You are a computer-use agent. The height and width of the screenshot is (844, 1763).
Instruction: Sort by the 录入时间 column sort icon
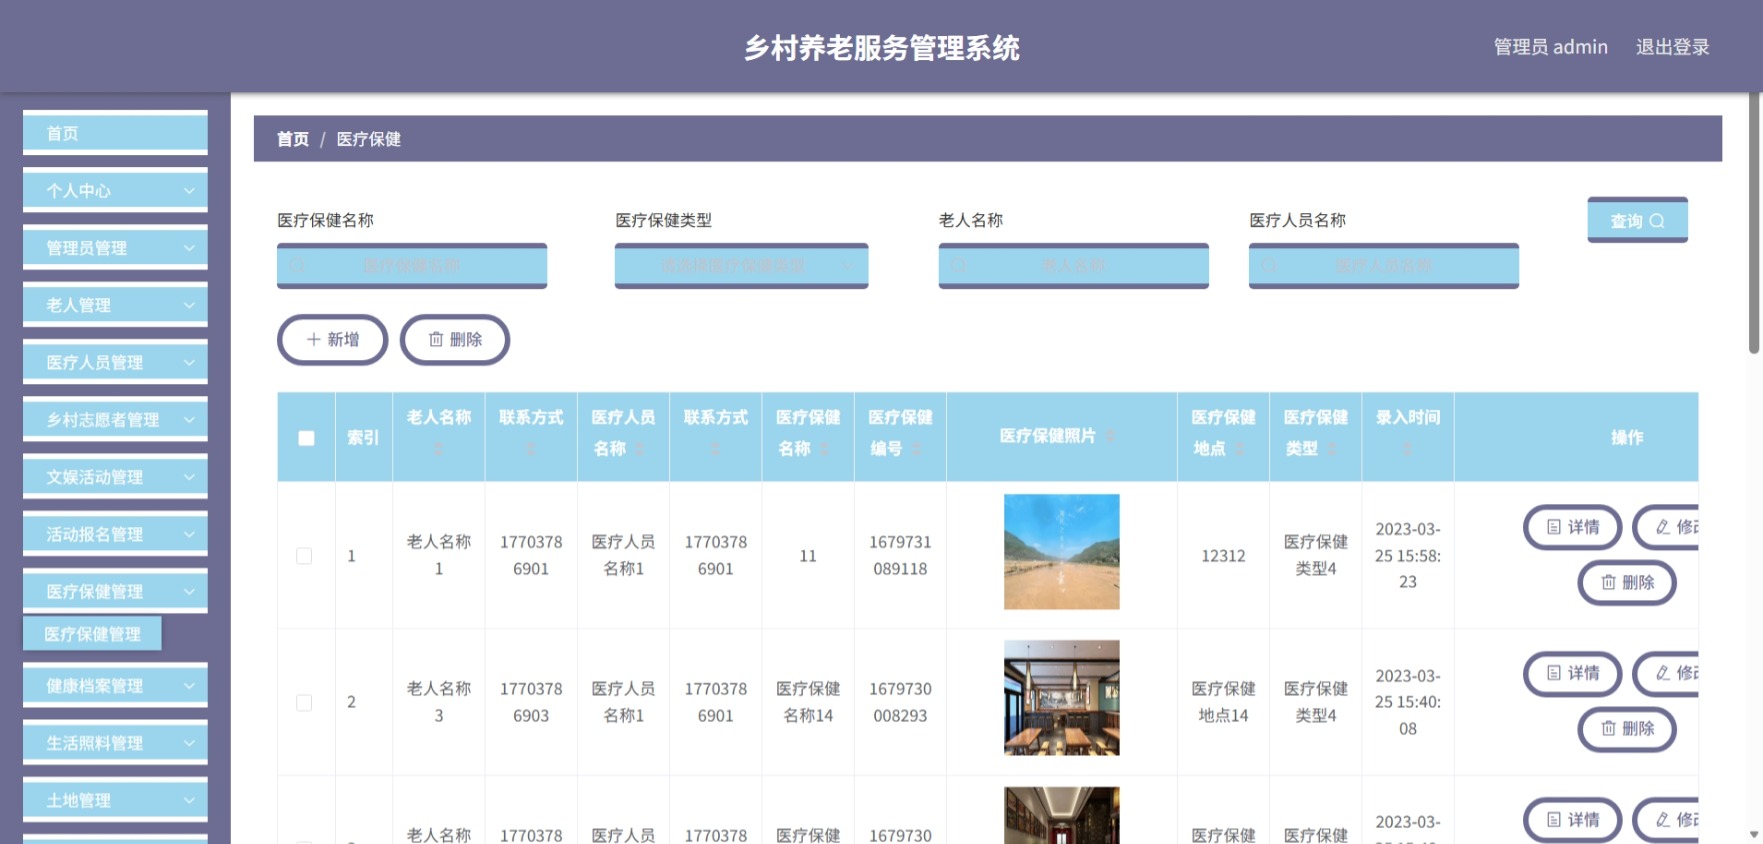coord(1408,449)
